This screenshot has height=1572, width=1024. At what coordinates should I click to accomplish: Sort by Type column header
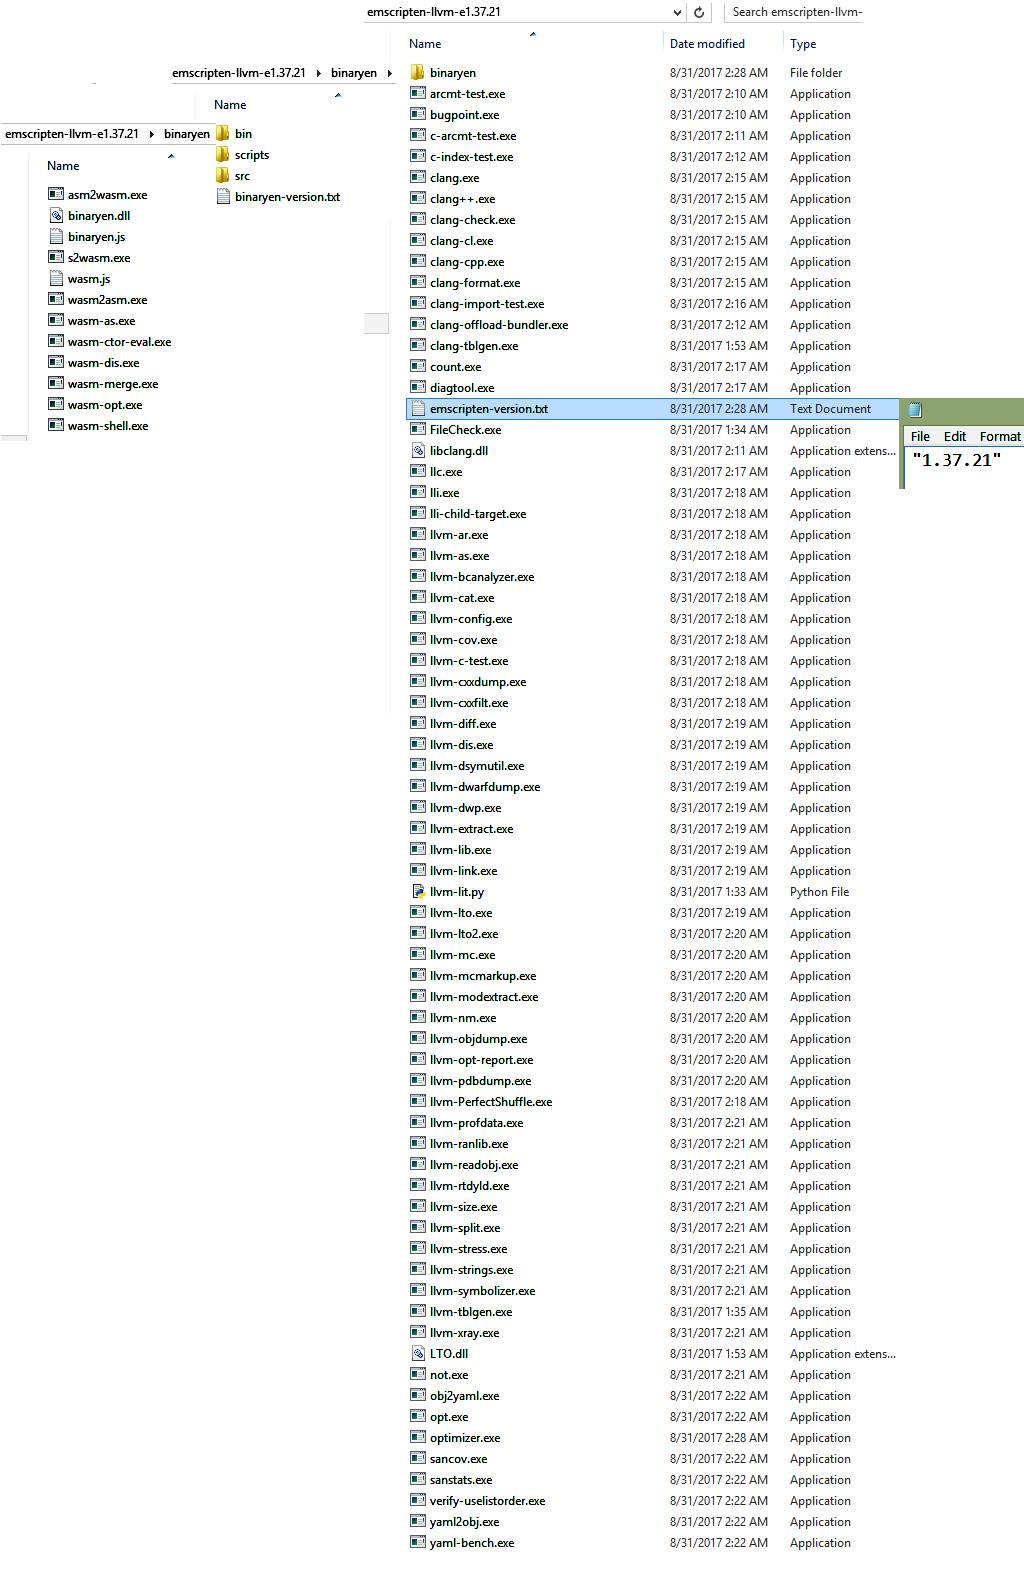803,44
